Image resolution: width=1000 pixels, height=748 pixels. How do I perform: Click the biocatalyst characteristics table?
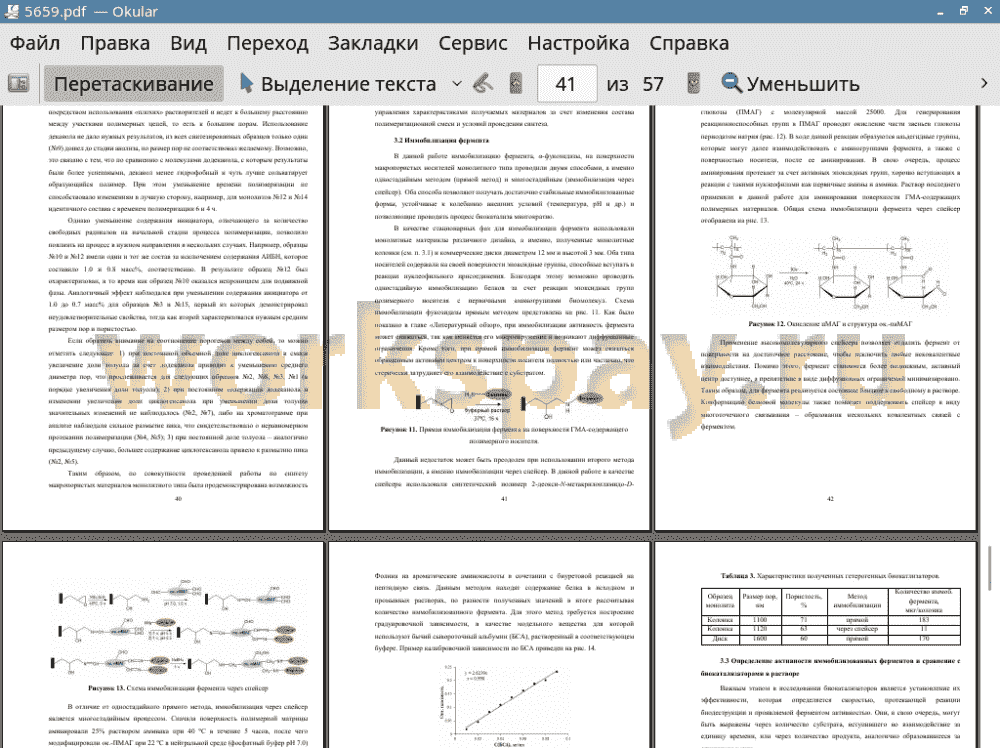830,617
